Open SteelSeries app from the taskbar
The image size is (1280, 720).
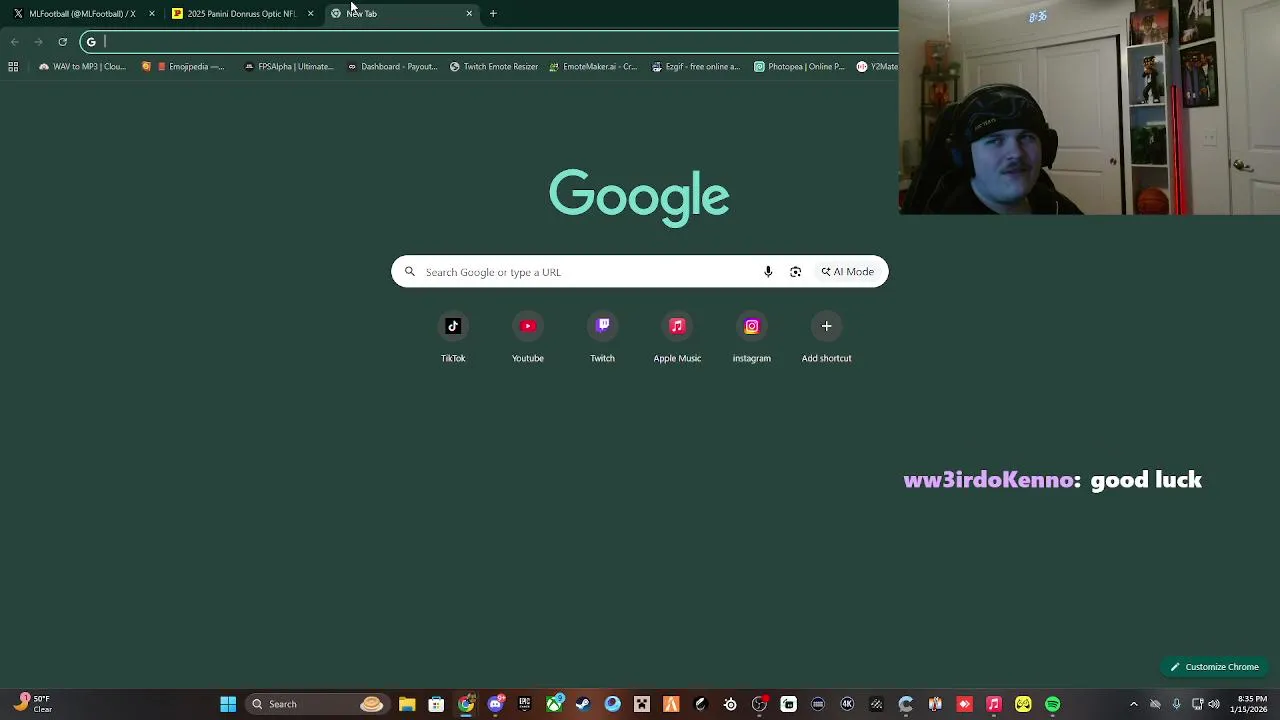[x=730, y=704]
